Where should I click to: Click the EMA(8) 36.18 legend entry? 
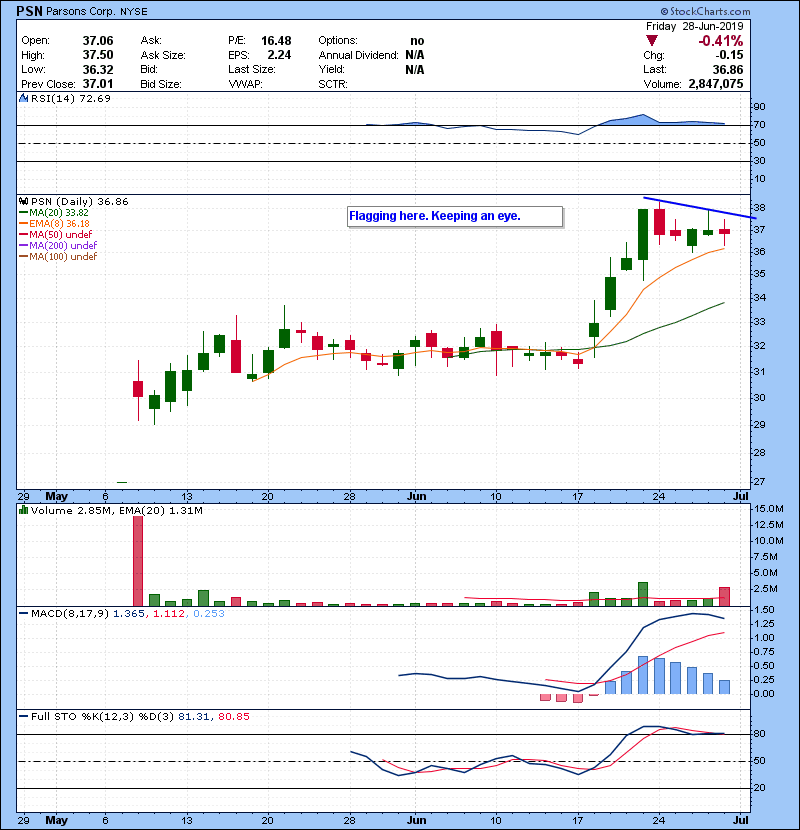(55, 224)
